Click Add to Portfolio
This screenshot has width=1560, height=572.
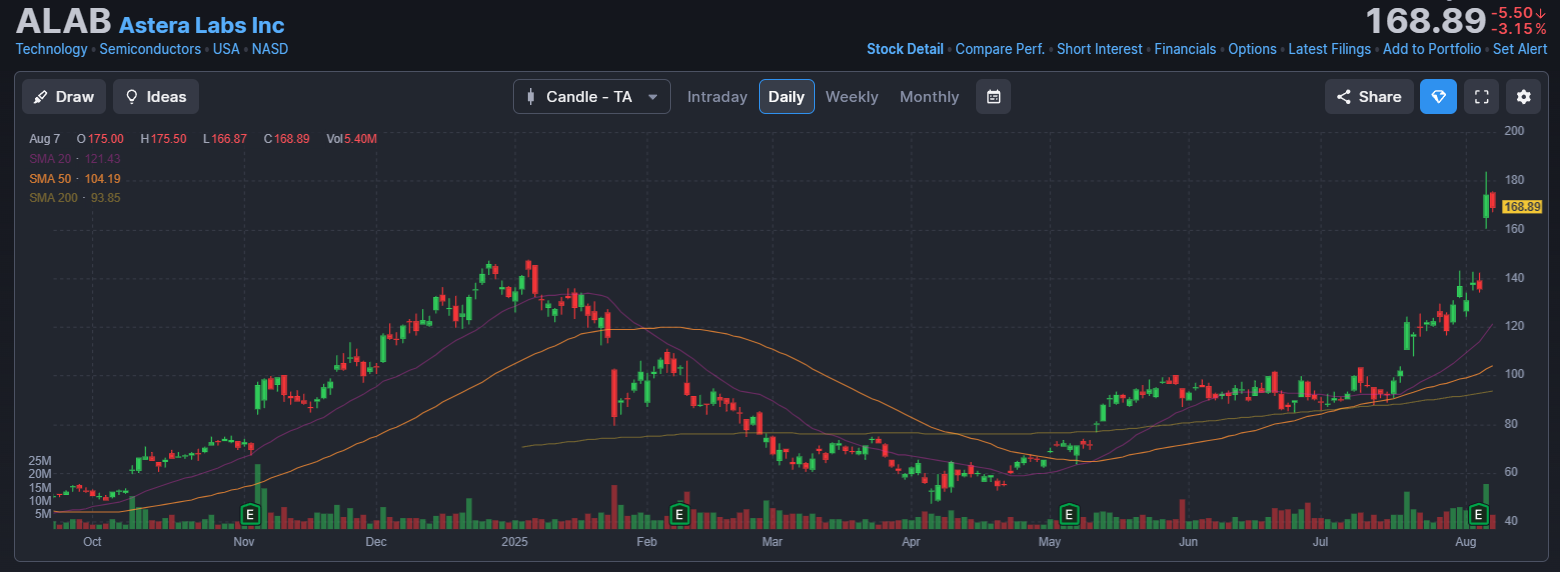click(1432, 49)
